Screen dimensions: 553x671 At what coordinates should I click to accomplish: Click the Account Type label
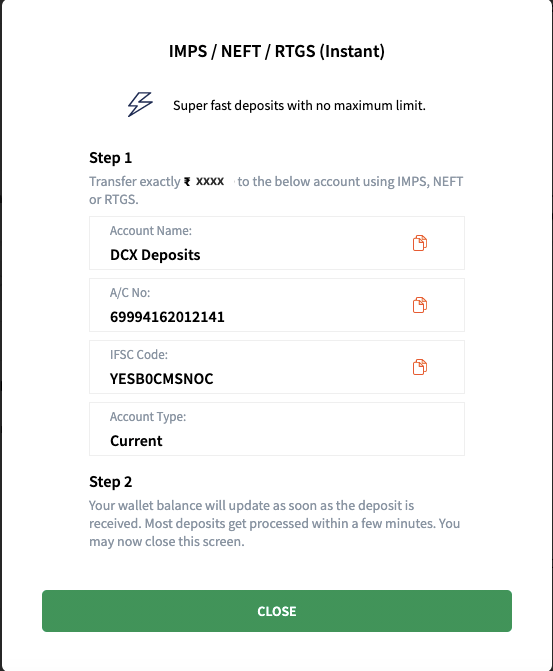tap(148, 417)
